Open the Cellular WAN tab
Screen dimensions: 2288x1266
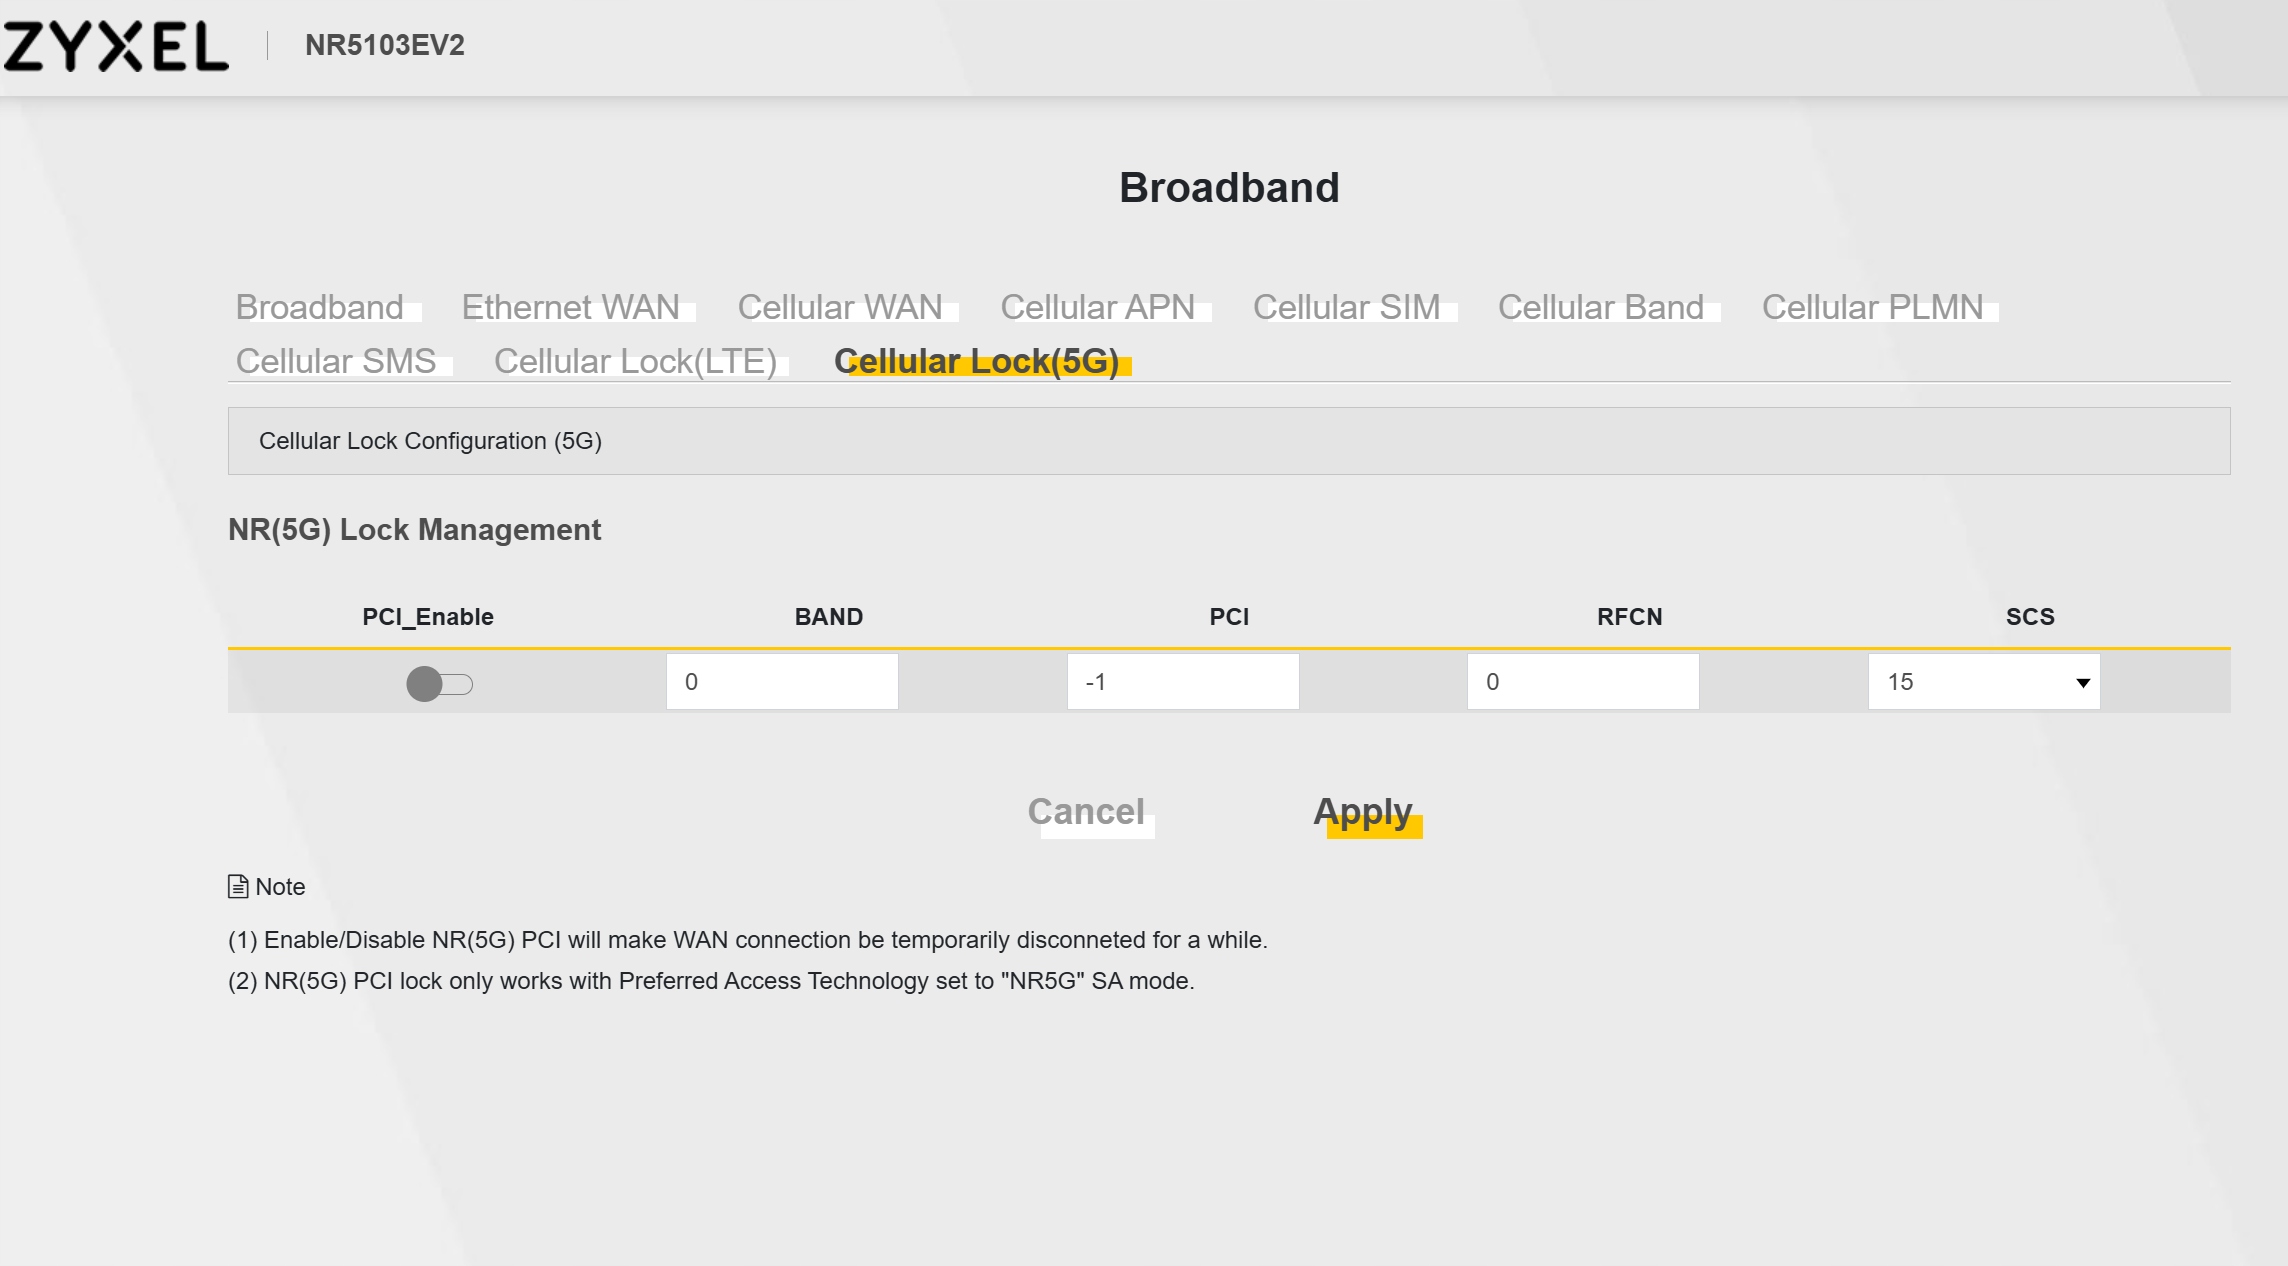click(x=840, y=307)
